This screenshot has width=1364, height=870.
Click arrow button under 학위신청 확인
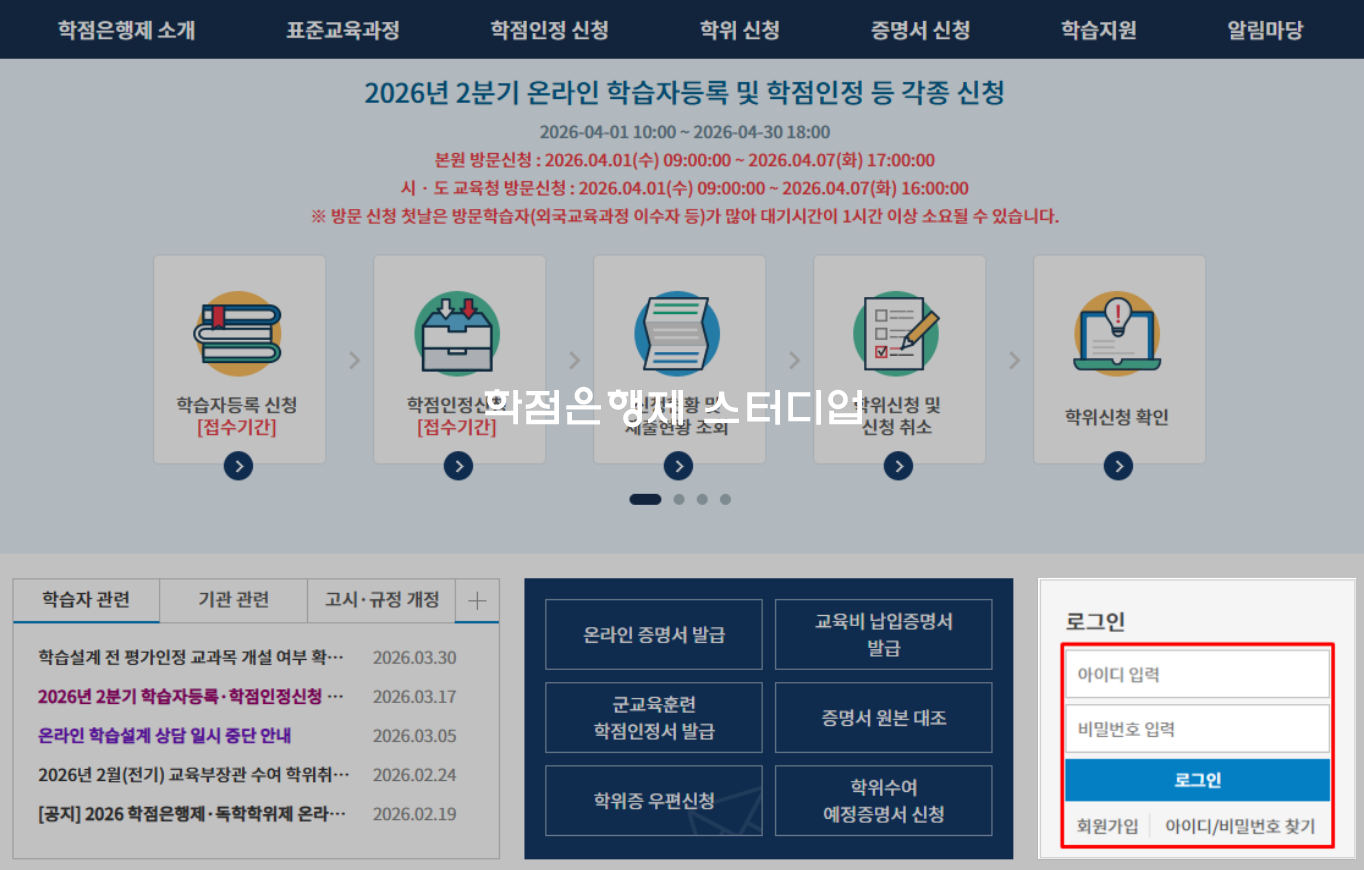point(1118,466)
